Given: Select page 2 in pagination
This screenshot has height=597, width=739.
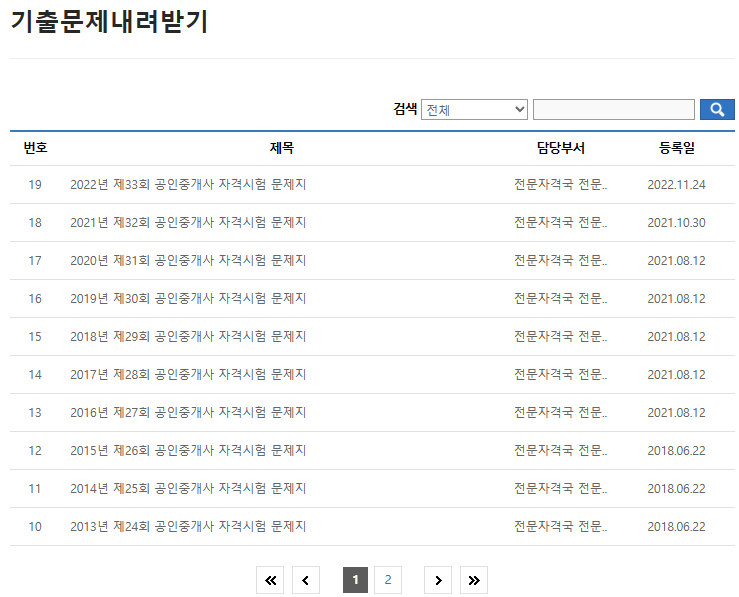Looking at the screenshot, I should coord(388,580).
